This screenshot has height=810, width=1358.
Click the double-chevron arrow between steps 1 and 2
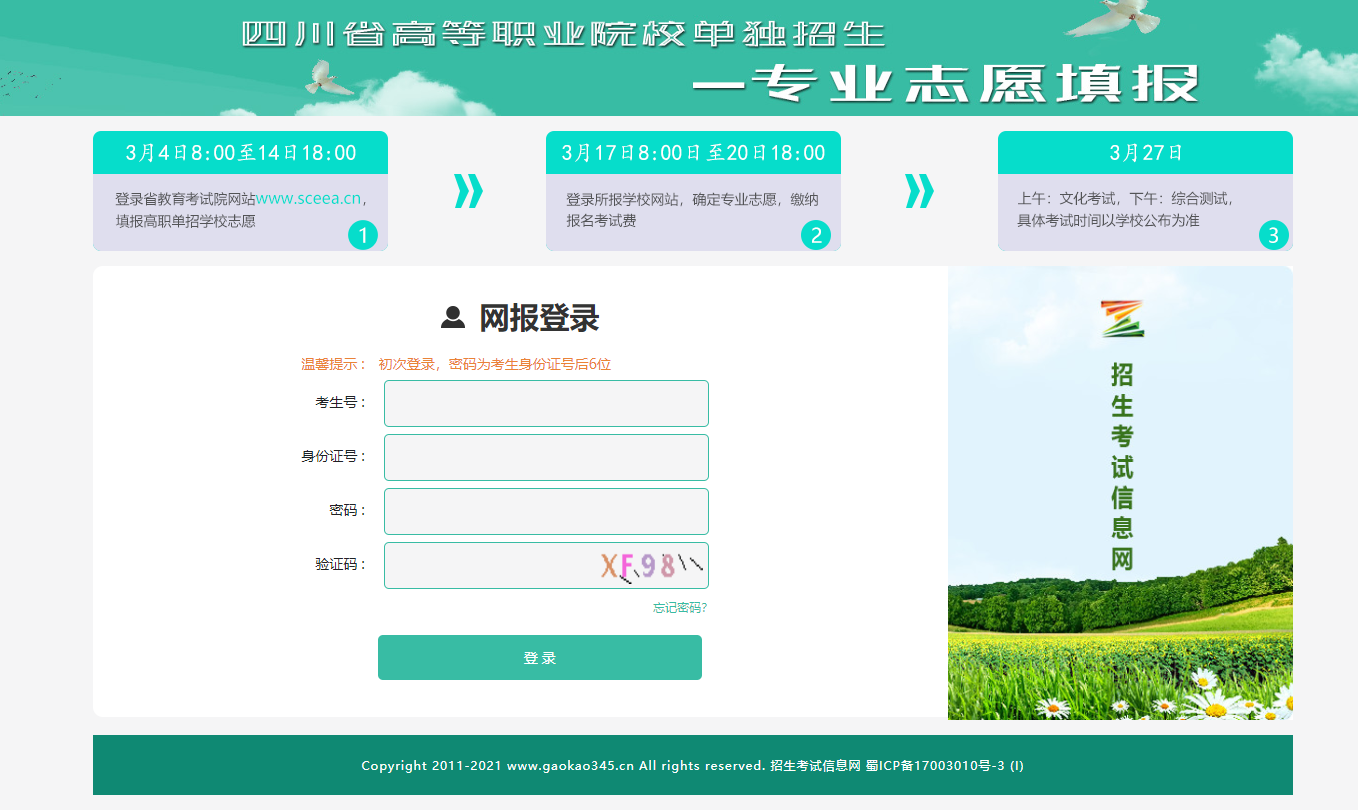[468, 191]
